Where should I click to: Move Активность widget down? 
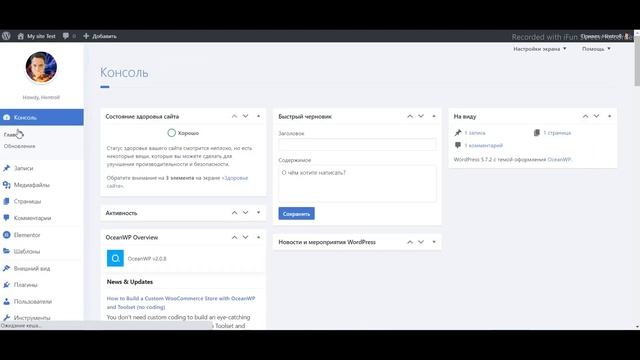pos(245,213)
